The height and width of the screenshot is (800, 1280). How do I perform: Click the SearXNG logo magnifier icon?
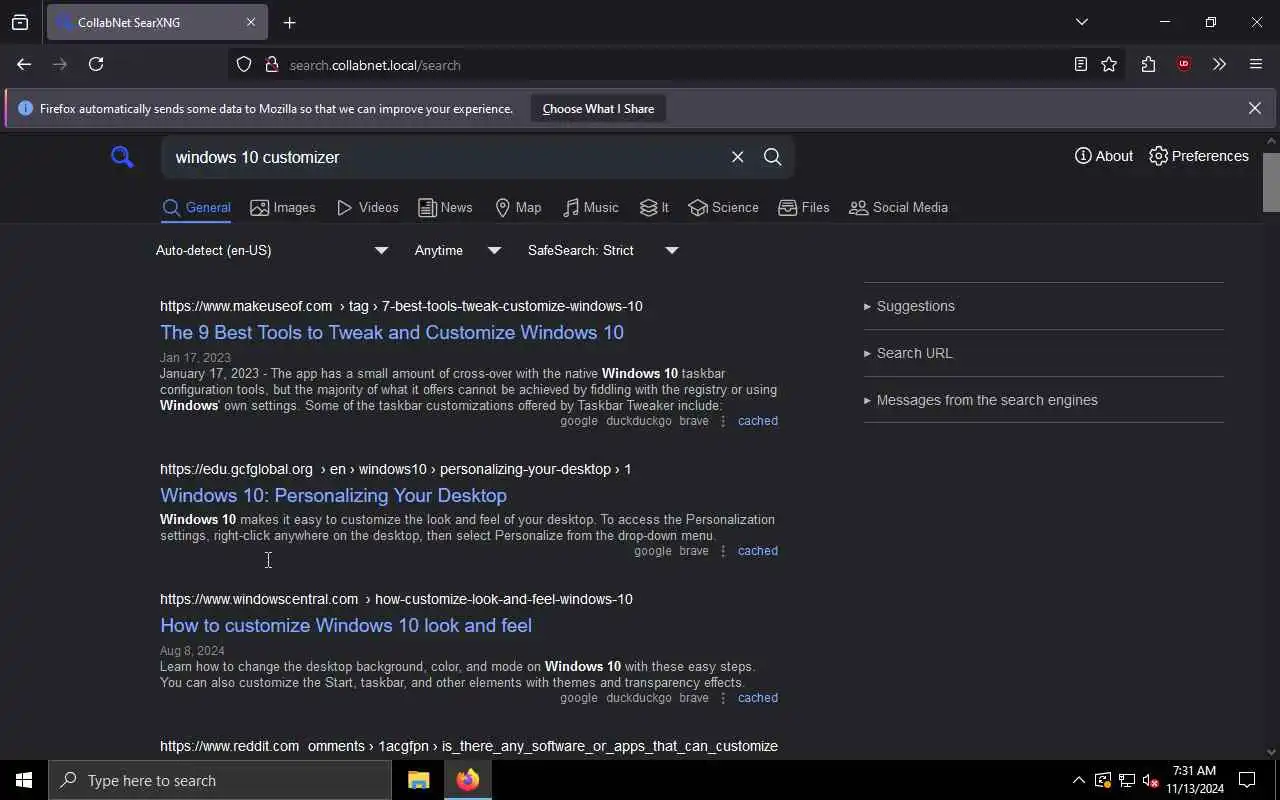point(122,157)
